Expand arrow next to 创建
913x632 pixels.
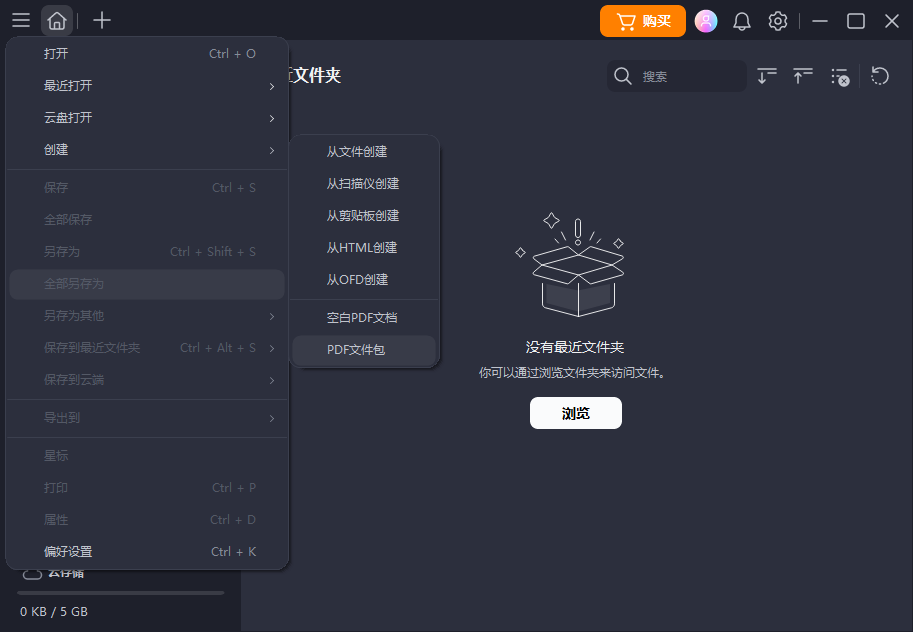pos(272,150)
